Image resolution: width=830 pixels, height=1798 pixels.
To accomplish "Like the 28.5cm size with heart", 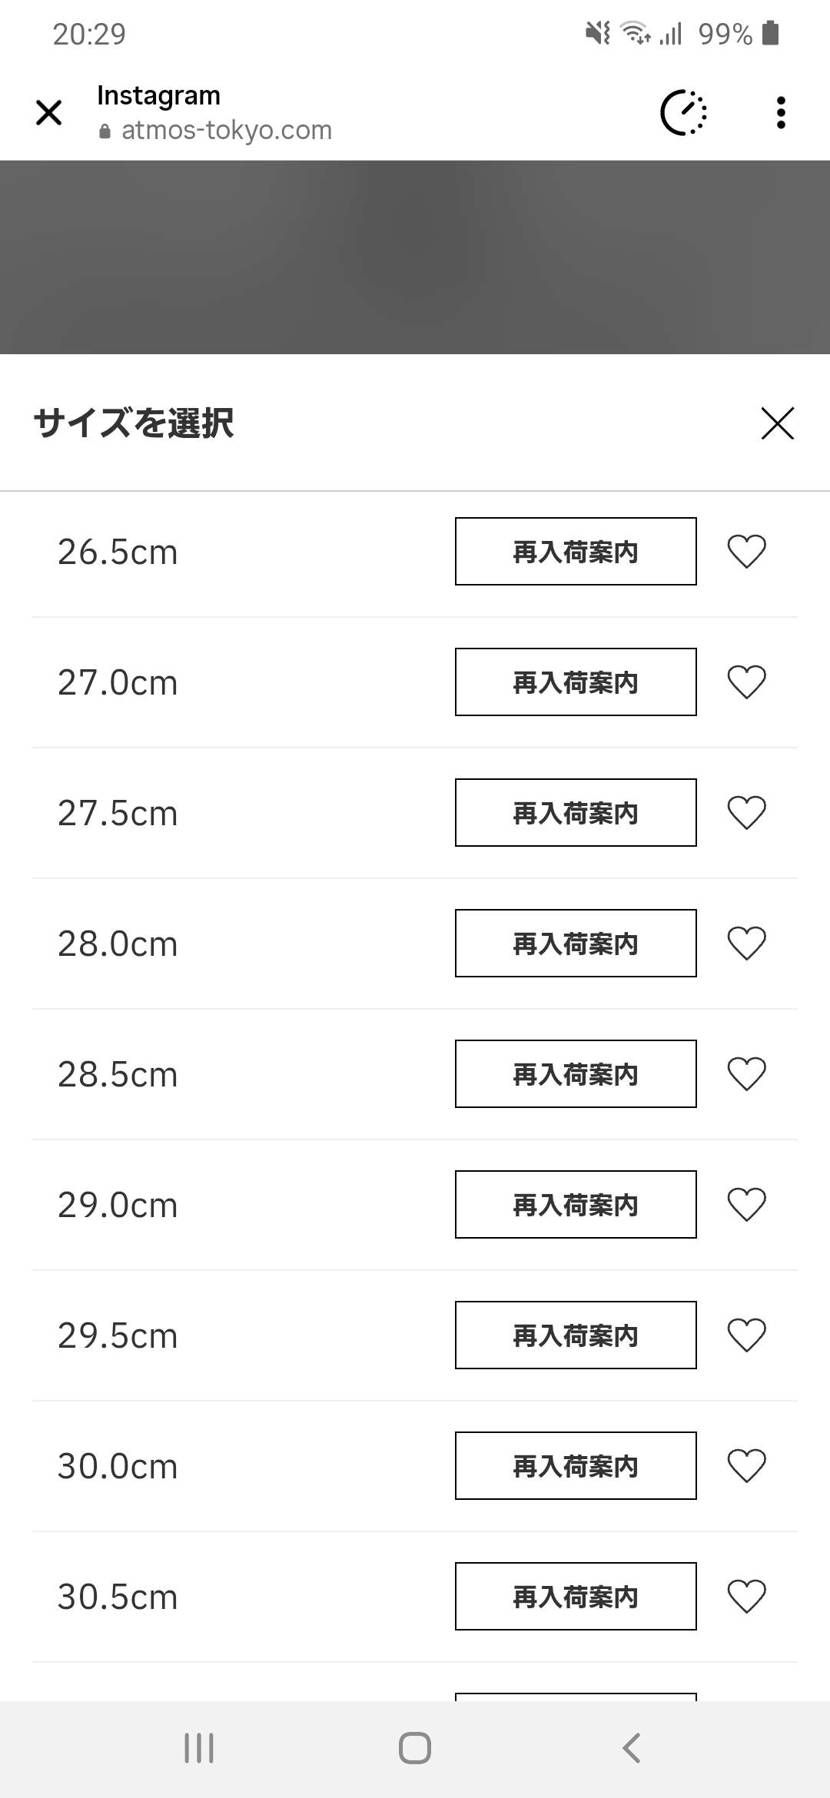I will [746, 1074].
